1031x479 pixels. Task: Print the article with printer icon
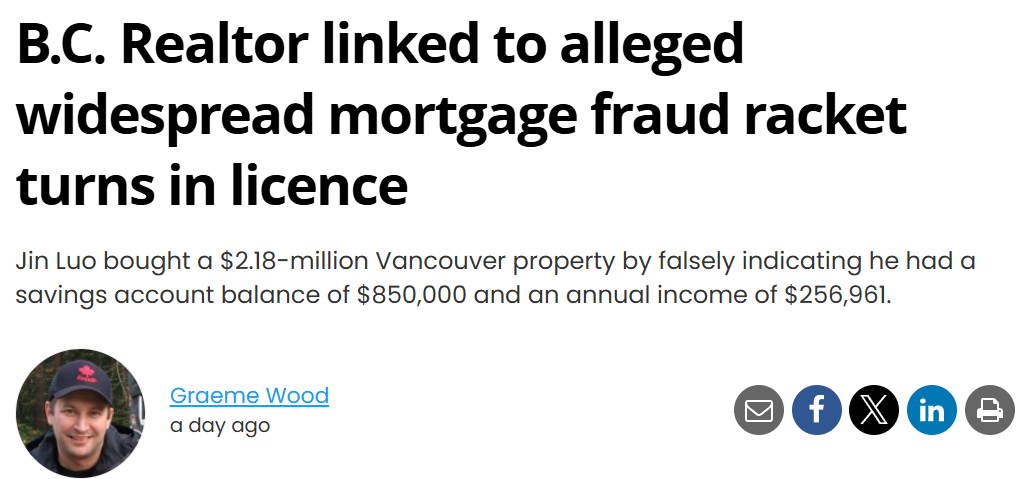coord(990,410)
